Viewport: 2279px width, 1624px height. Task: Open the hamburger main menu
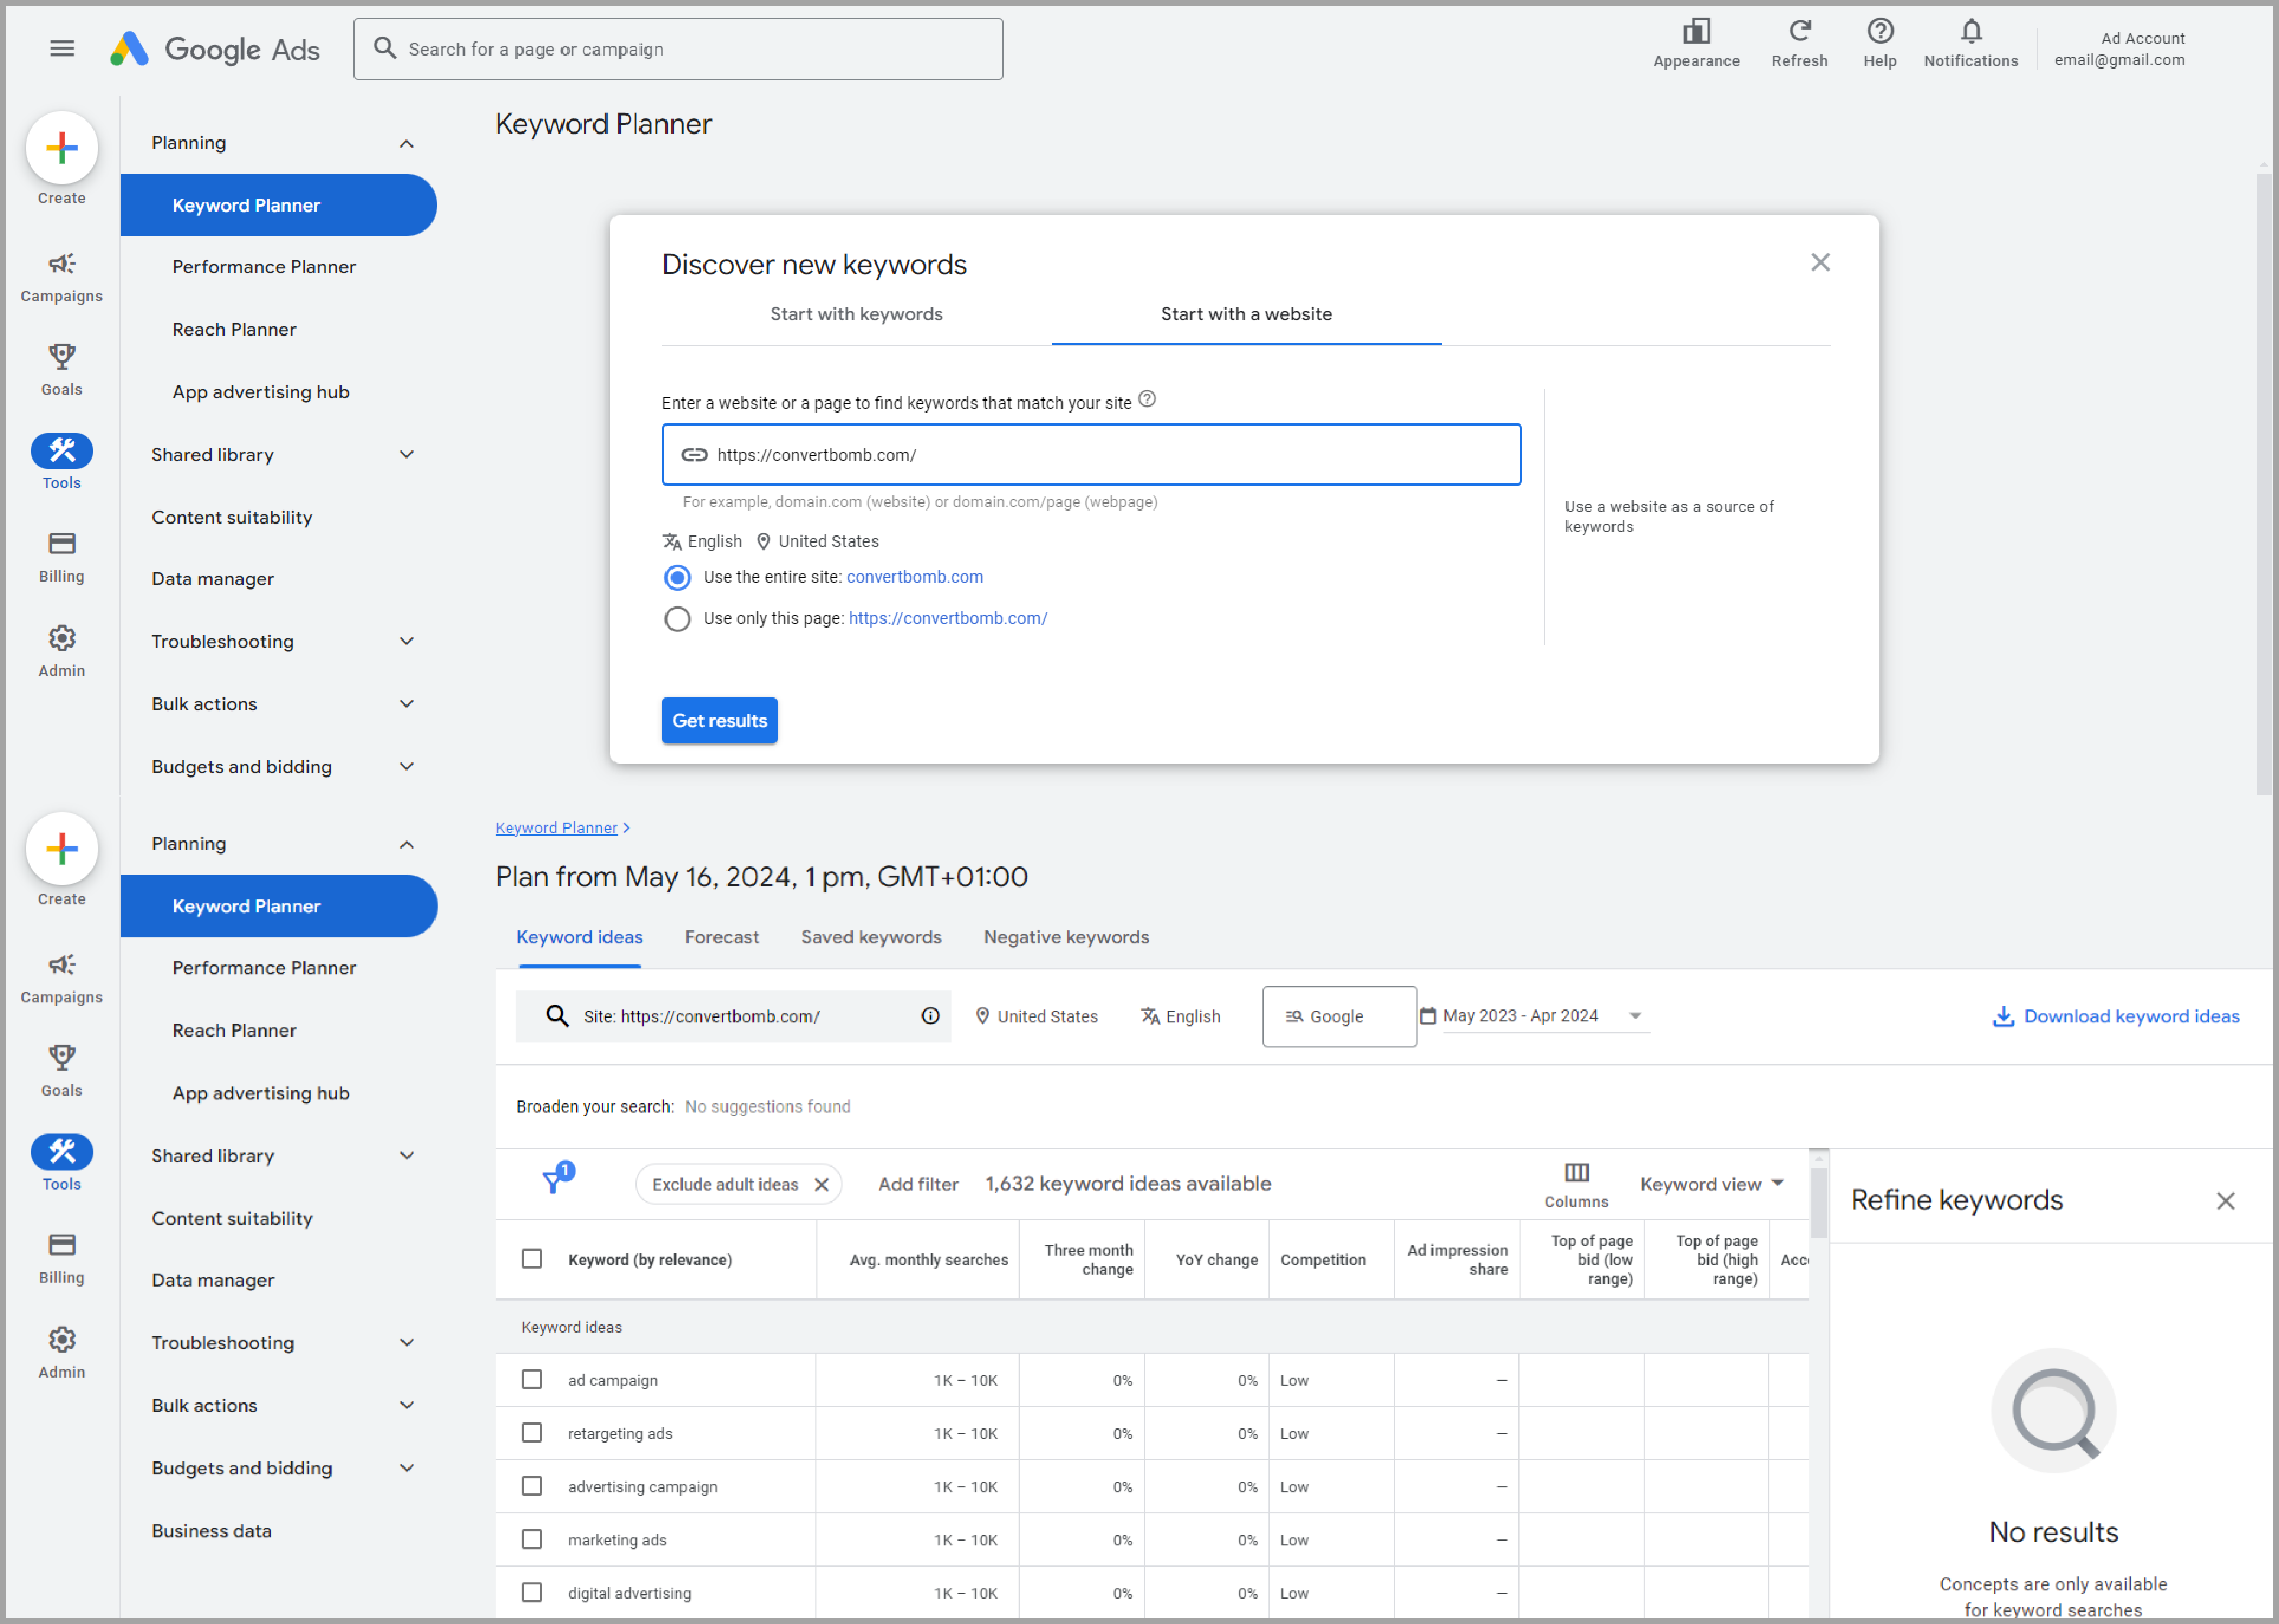62,48
